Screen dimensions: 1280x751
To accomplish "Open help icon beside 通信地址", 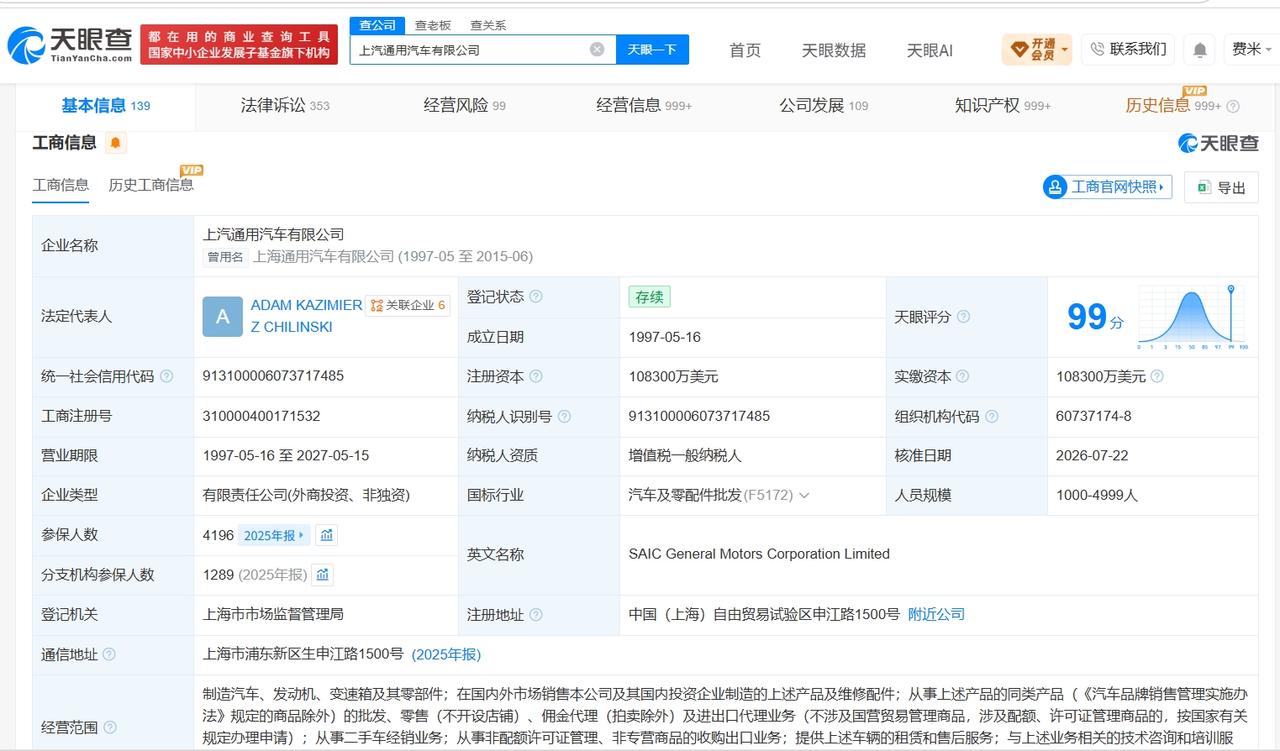I will tap(109, 654).
